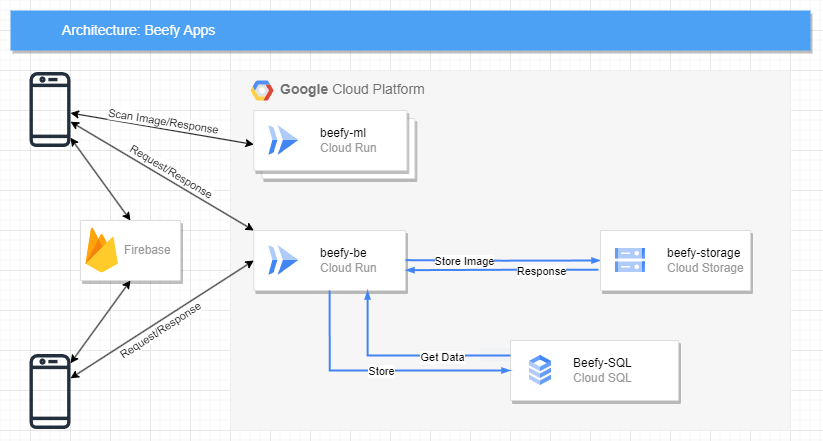Select the beefy-ml Cloud Run icon
823x441 pixels.
tap(282, 140)
